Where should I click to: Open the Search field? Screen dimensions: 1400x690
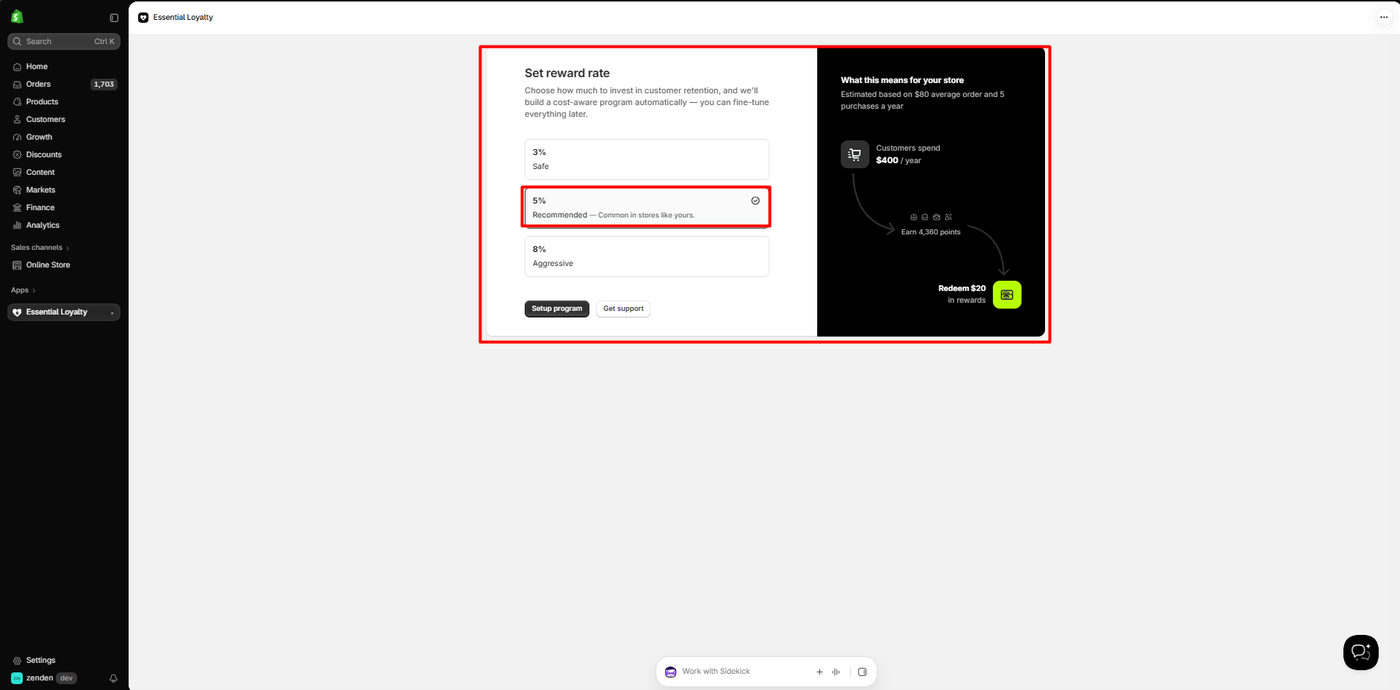tap(64, 41)
